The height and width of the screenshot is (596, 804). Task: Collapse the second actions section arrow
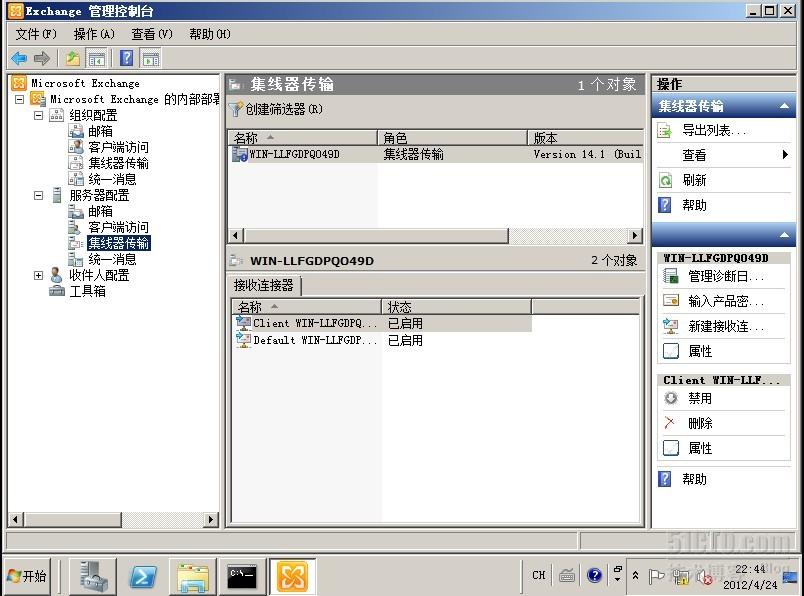[x=784, y=235]
